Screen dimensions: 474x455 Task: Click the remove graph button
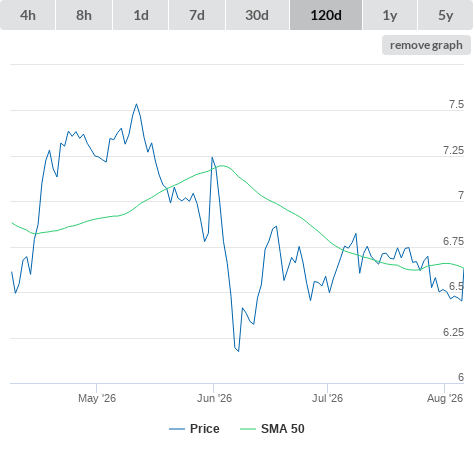(x=426, y=45)
